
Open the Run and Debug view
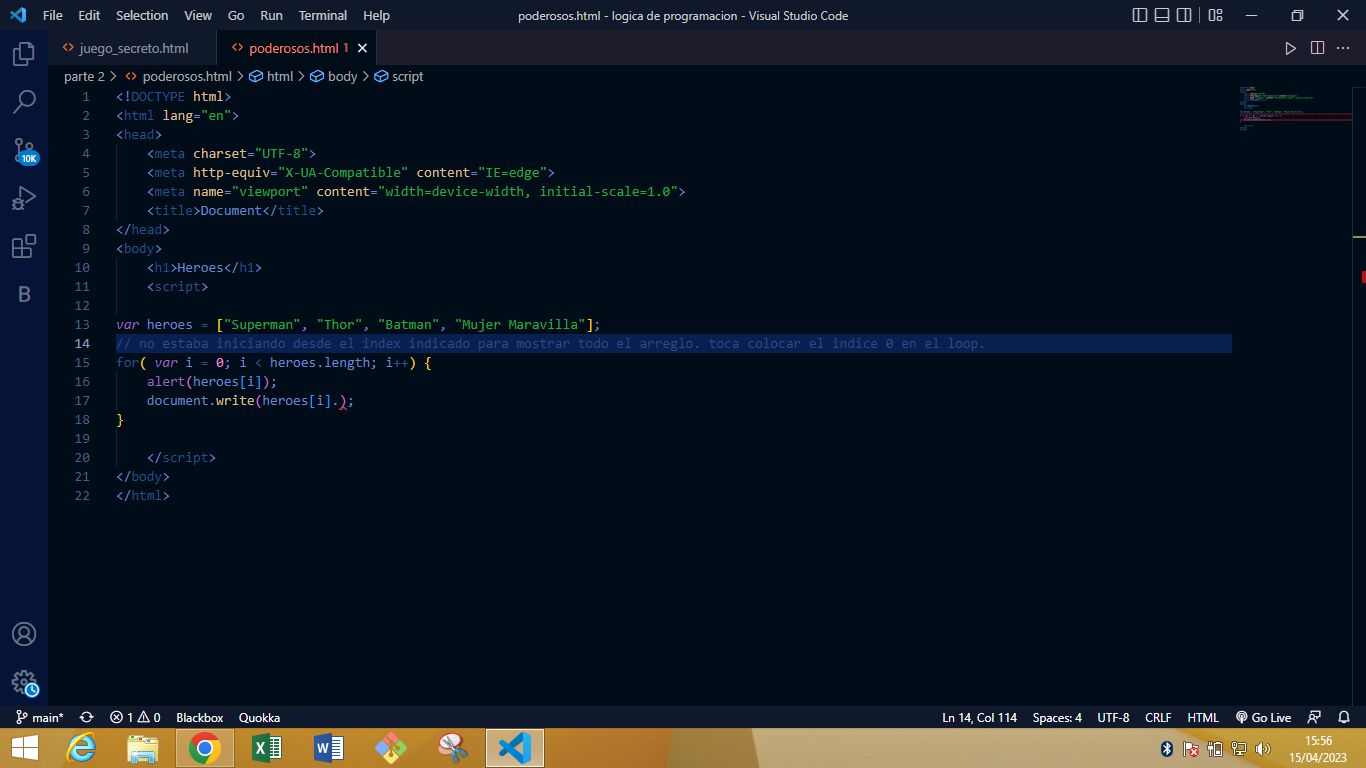[x=24, y=198]
